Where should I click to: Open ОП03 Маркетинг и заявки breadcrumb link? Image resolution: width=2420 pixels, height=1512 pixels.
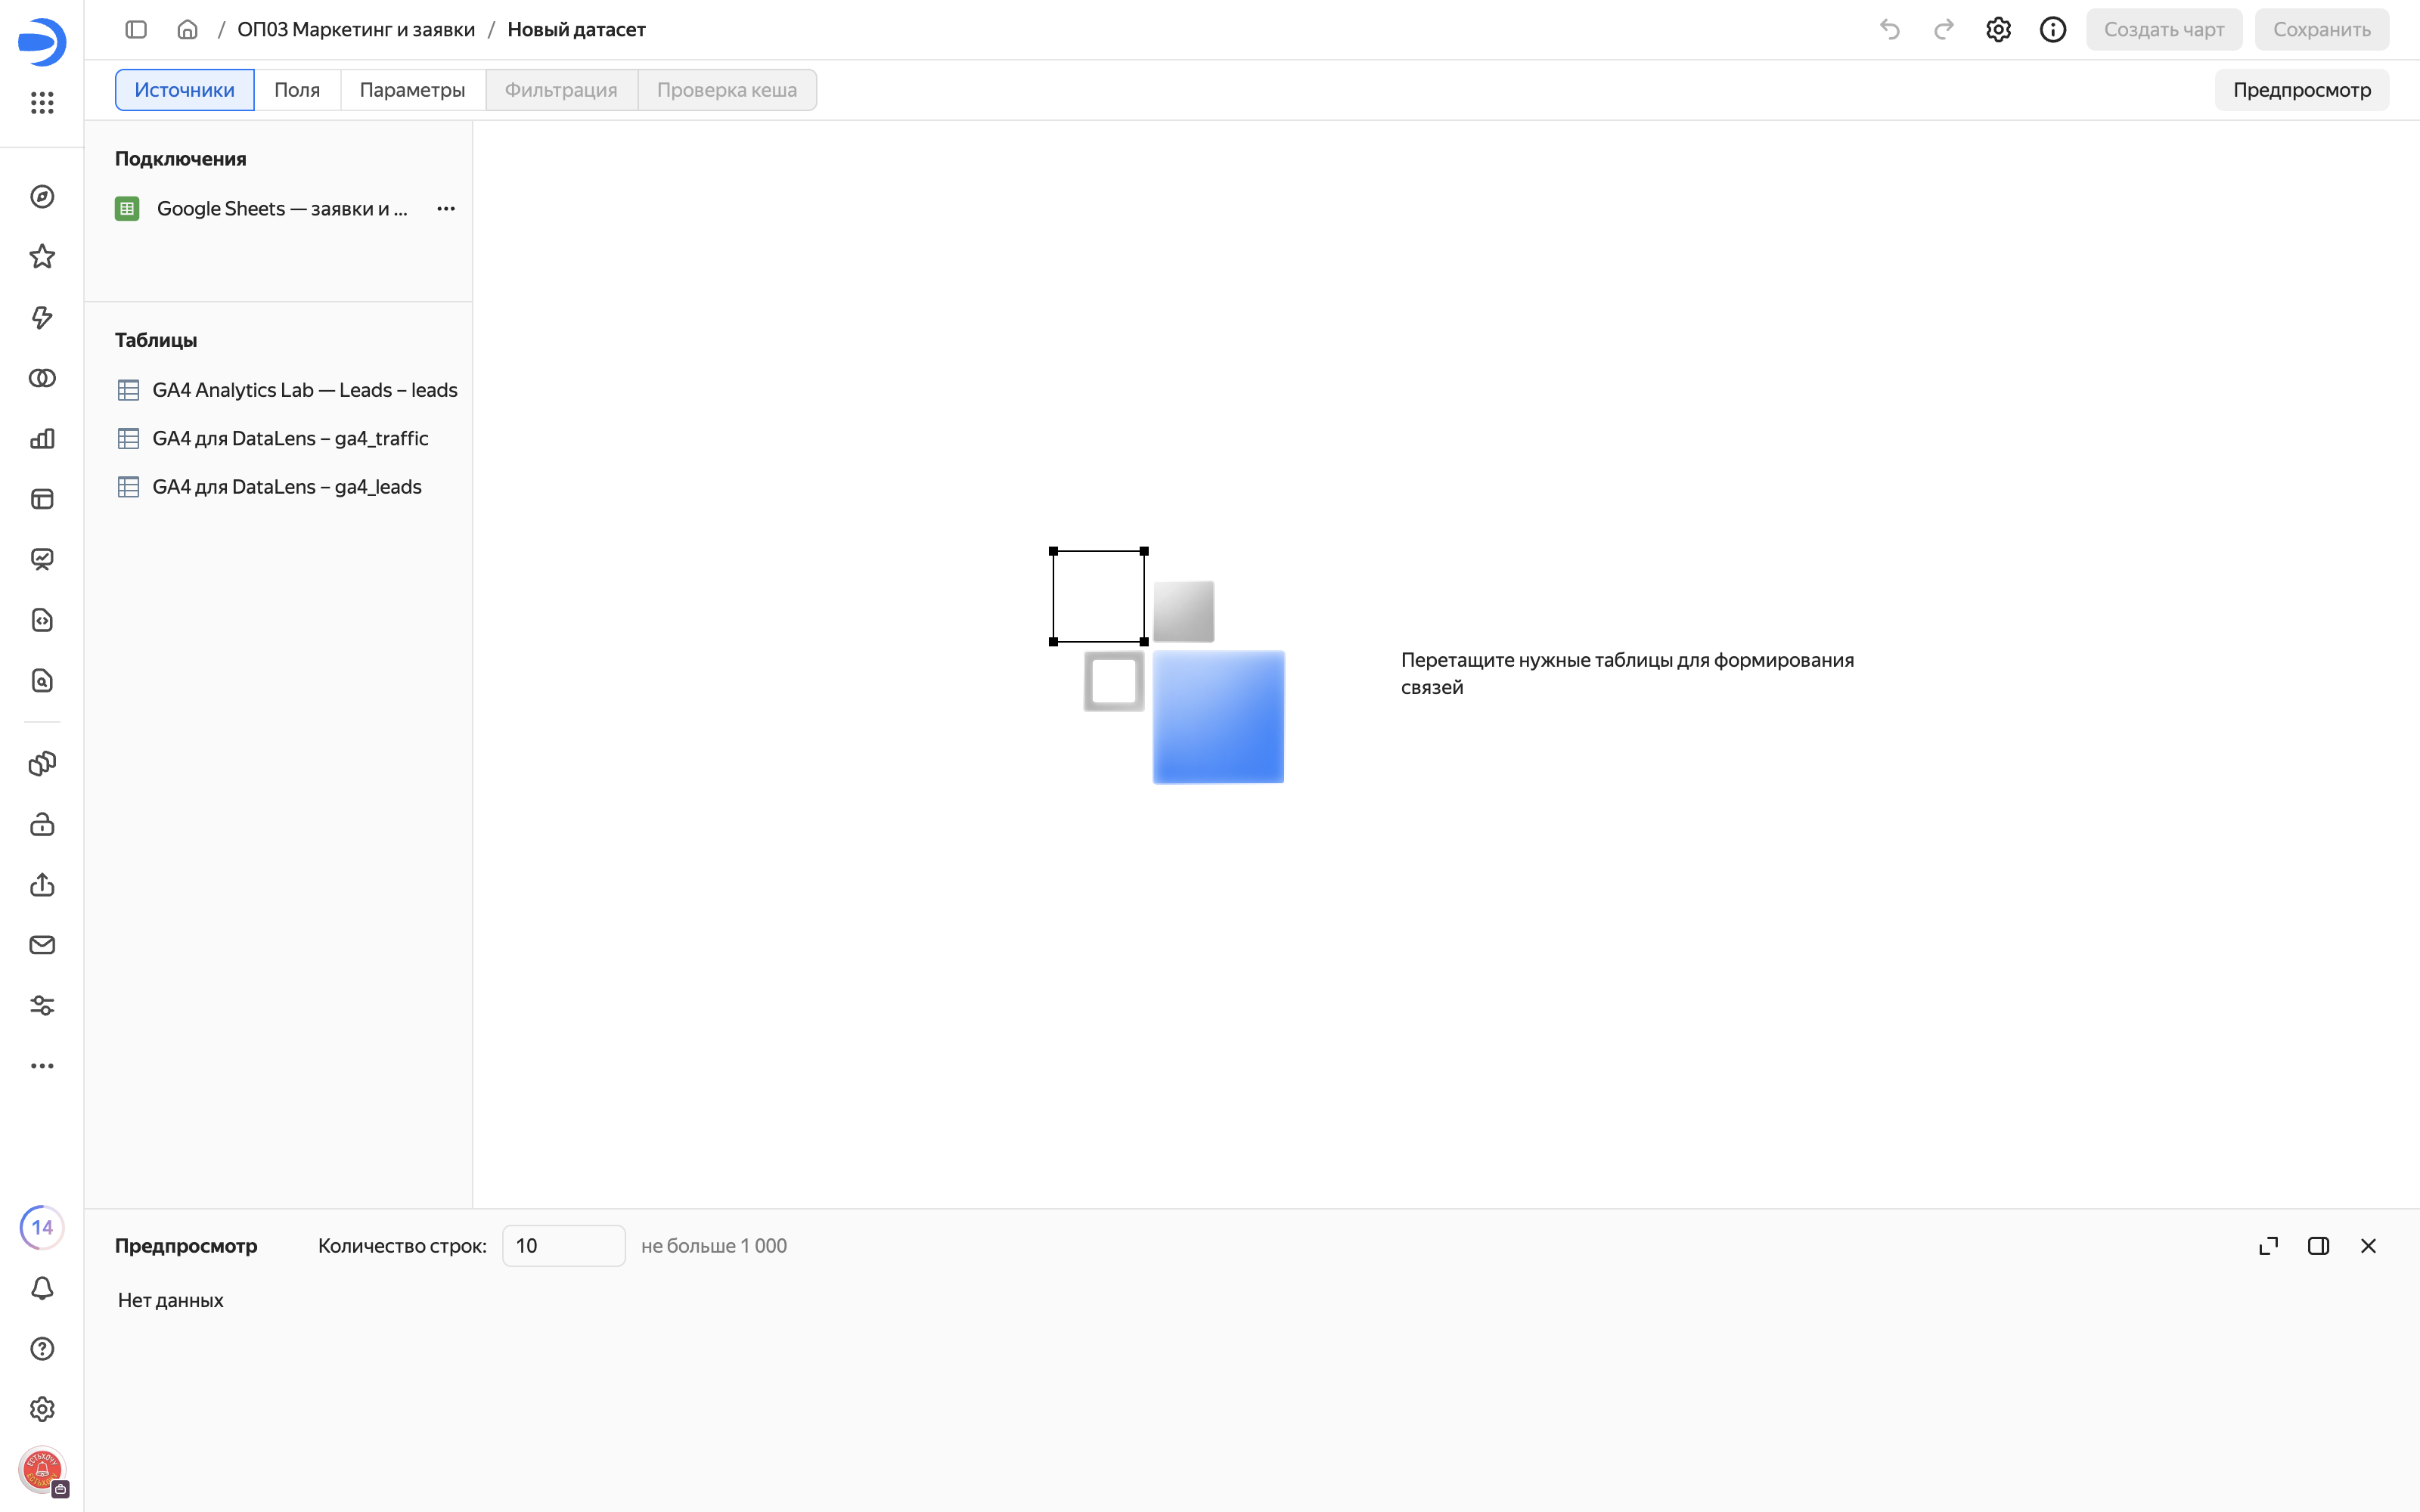[356, 30]
